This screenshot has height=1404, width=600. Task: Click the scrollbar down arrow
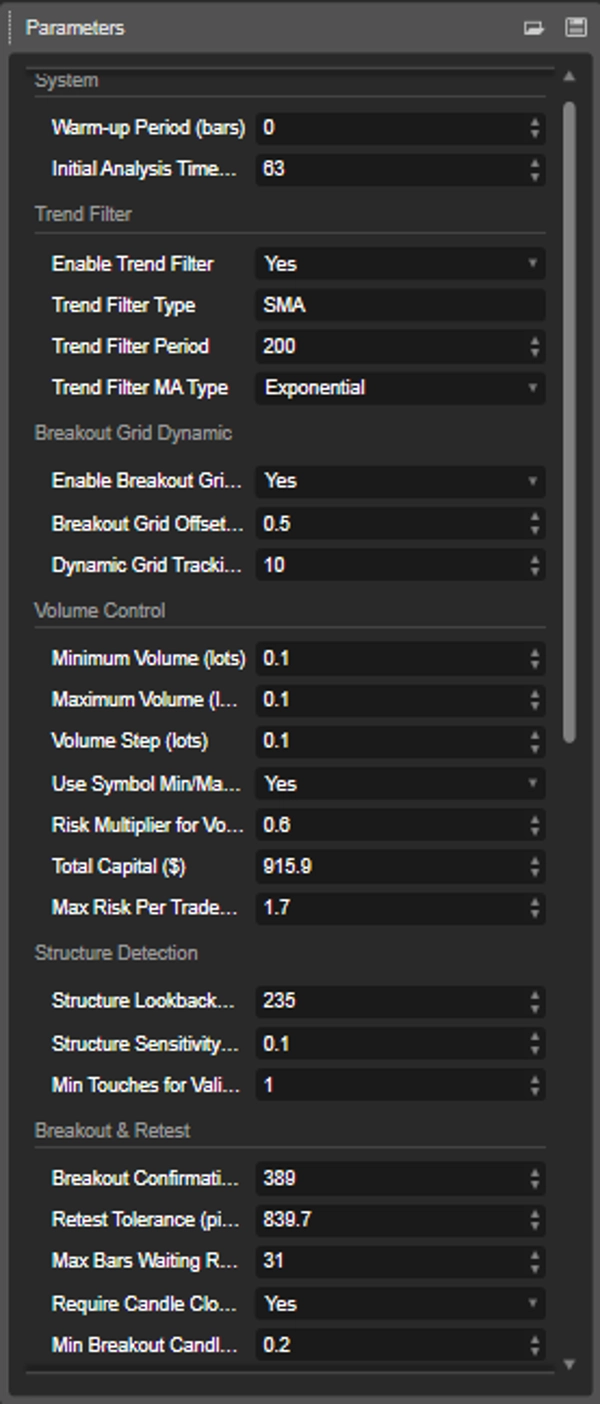(x=569, y=1362)
